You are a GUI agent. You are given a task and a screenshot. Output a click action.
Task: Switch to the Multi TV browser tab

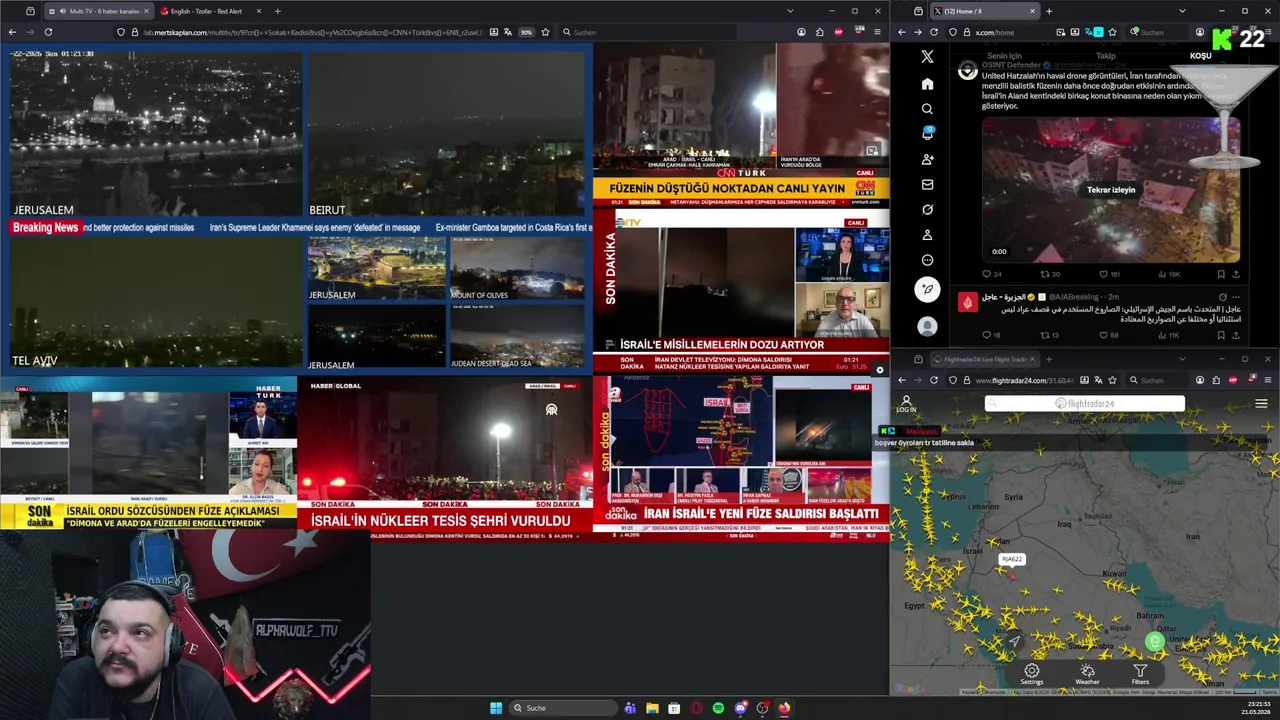point(97,11)
